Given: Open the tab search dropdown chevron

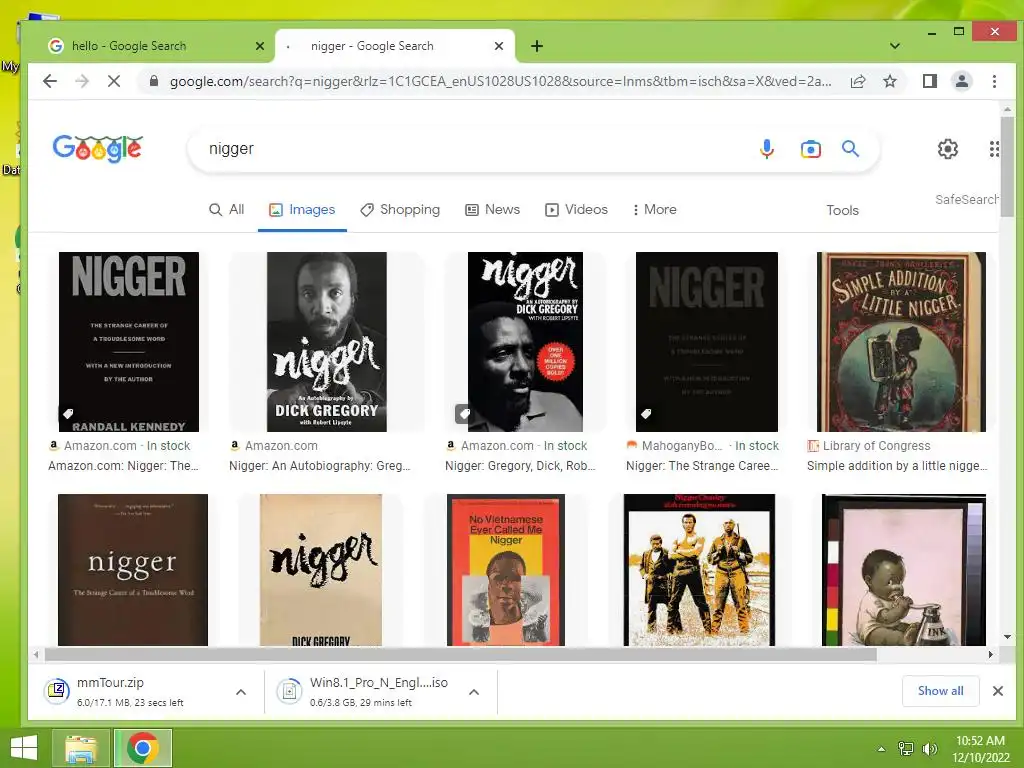Looking at the screenshot, I should pyautogui.click(x=895, y=46).
